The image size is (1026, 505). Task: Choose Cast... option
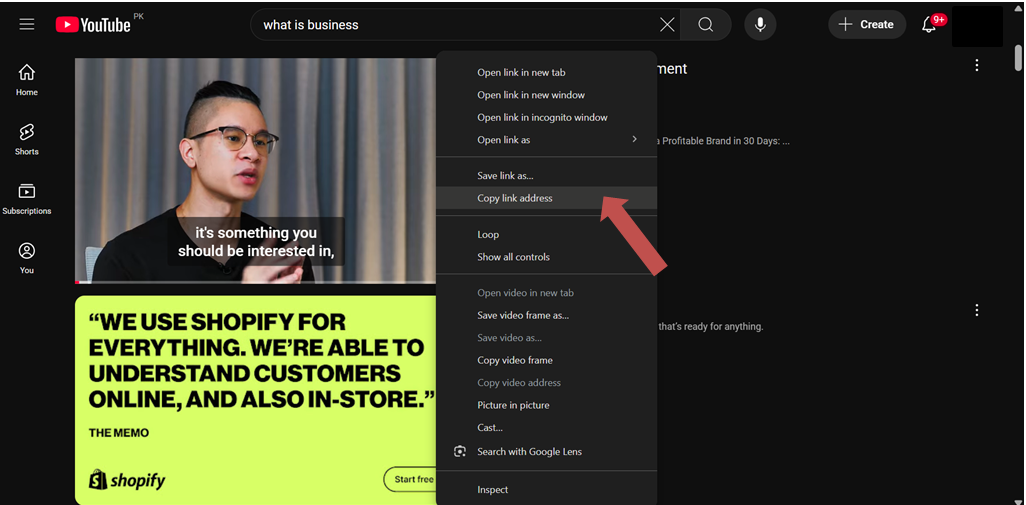pyautogui.click(x=546, y=428)
